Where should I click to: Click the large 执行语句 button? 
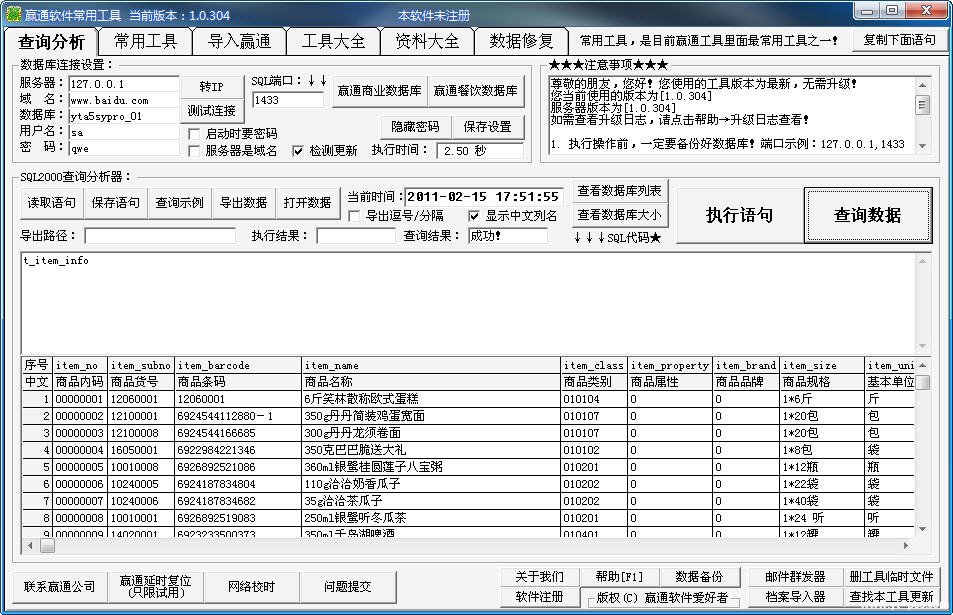coord(739,215)
